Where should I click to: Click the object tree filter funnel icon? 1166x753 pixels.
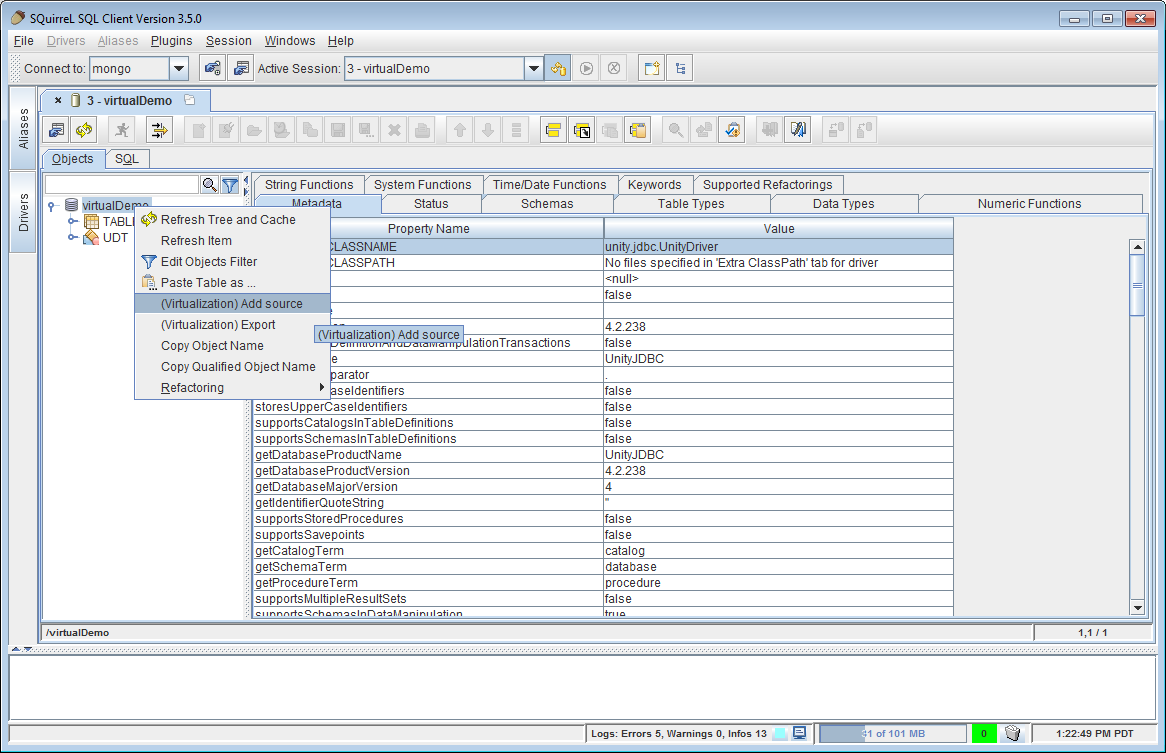[230, 185]
